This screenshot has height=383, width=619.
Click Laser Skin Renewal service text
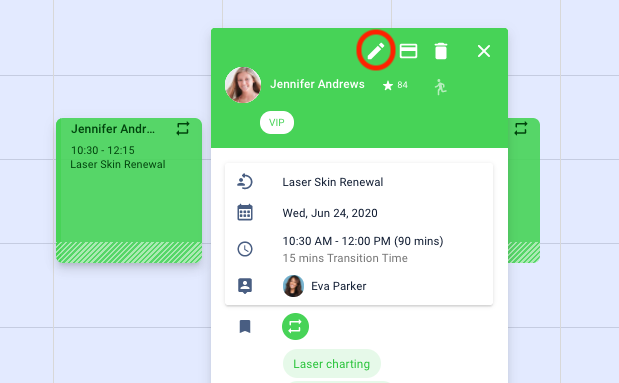(332, 182)
